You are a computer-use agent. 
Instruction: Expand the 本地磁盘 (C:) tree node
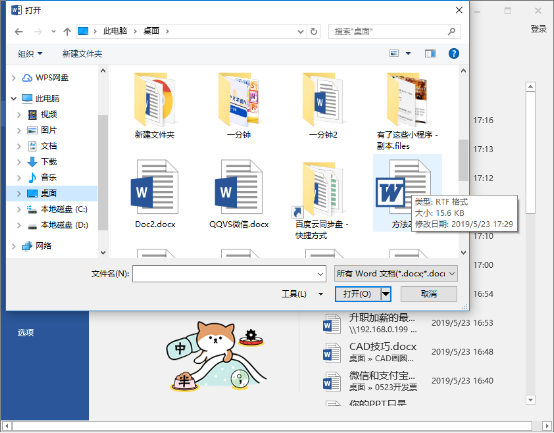click(x=19, y=209)
